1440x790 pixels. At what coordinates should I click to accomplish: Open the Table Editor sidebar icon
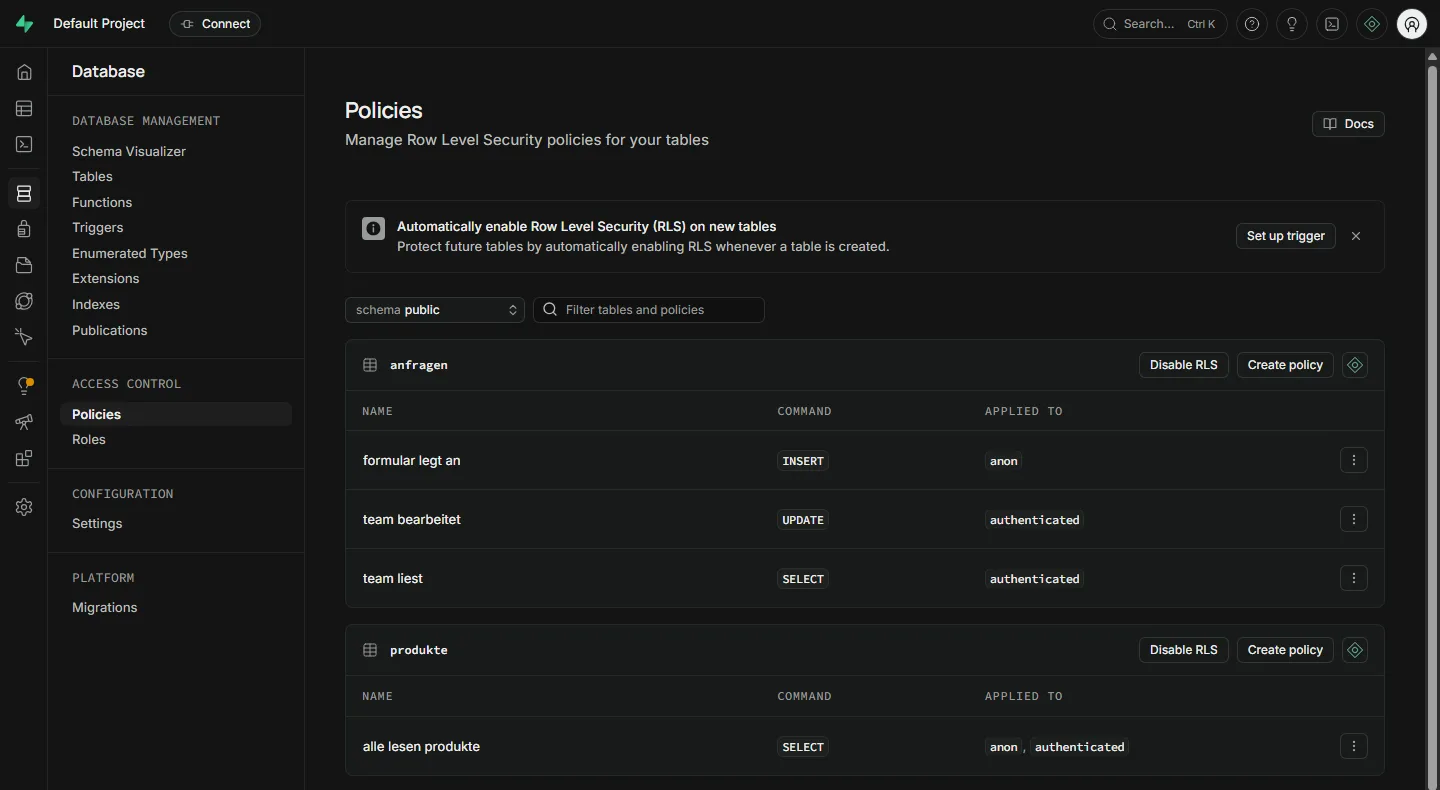[x=24, y=108]
